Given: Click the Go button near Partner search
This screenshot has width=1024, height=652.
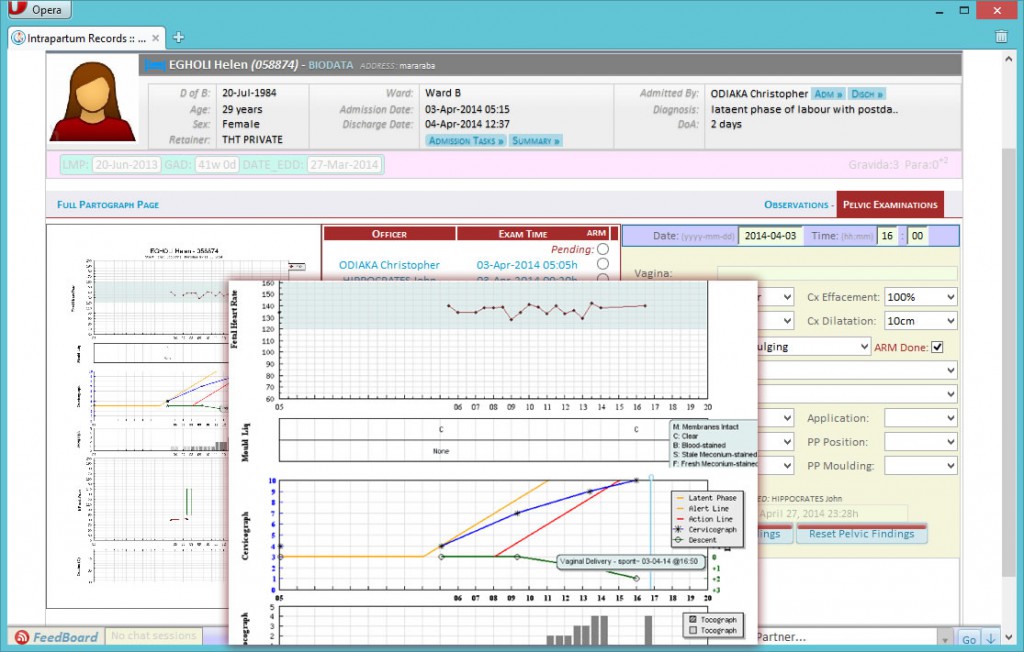Looking at the screenshot, I should point(969,637).
